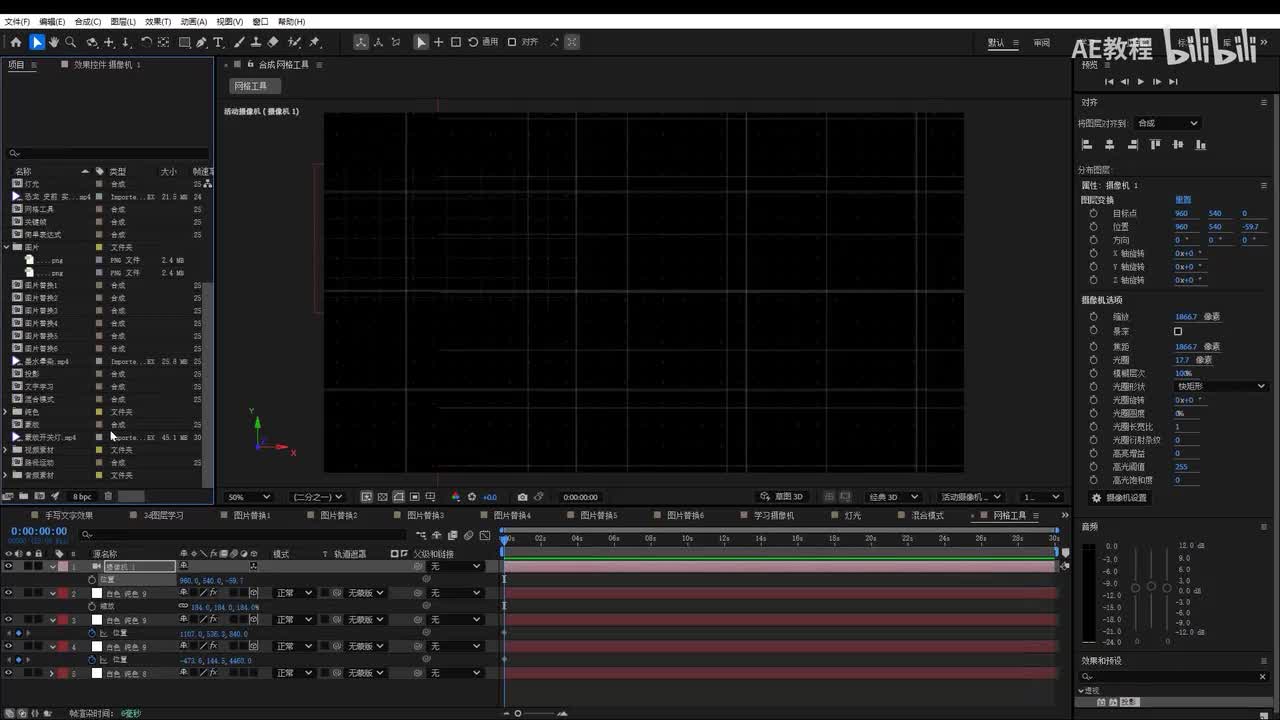Toggle the 对齐 snapping checkbox in toolbar

point(512,42)
